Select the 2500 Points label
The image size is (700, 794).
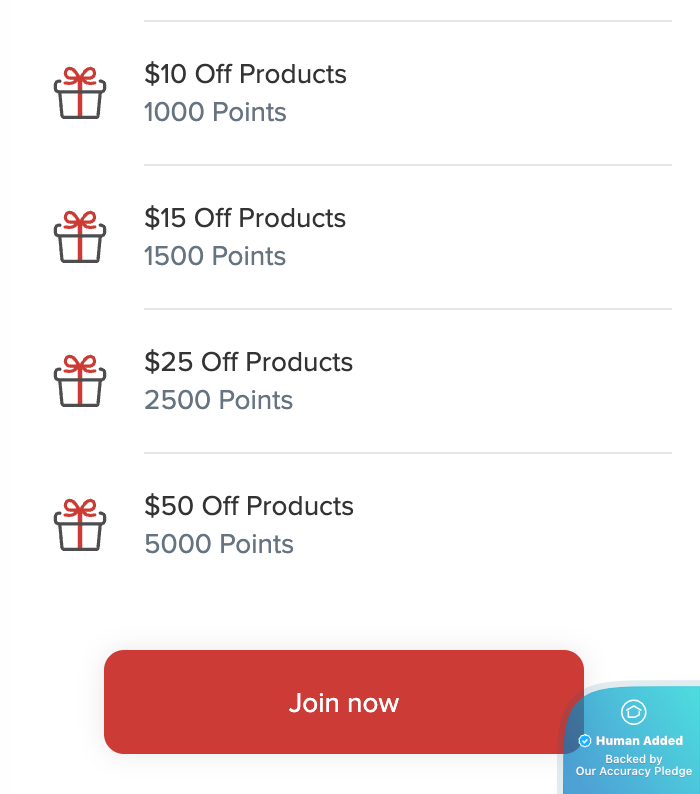[x=218, y=400]
